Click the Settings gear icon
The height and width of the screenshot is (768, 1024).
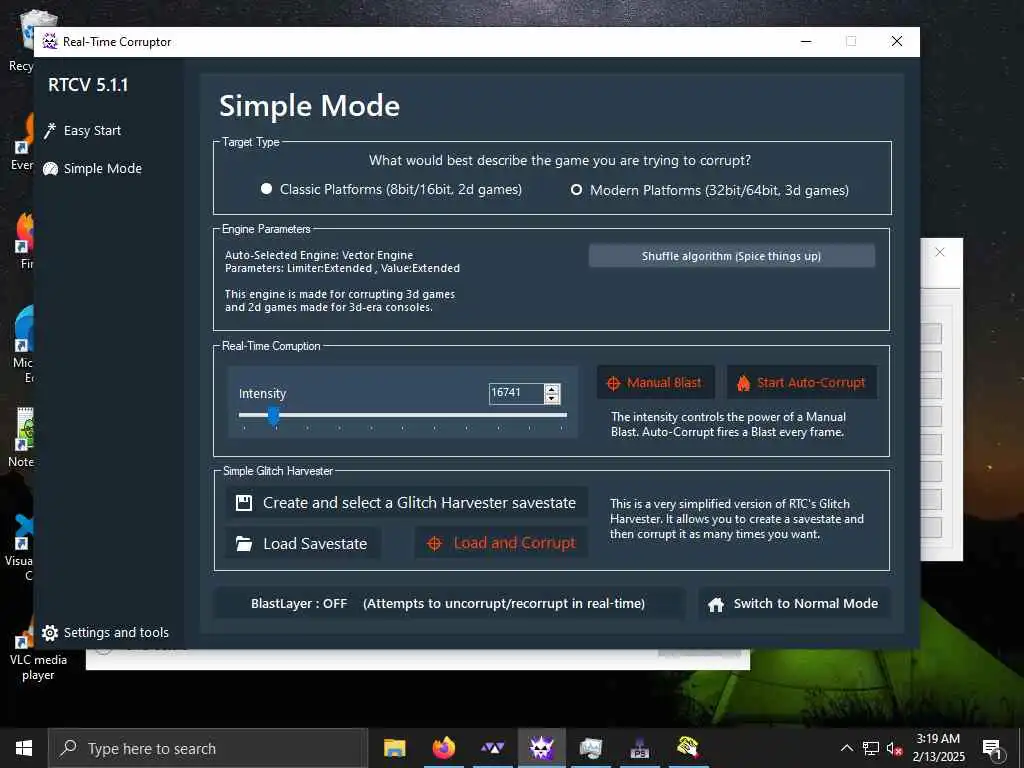[x=50, y=633]
